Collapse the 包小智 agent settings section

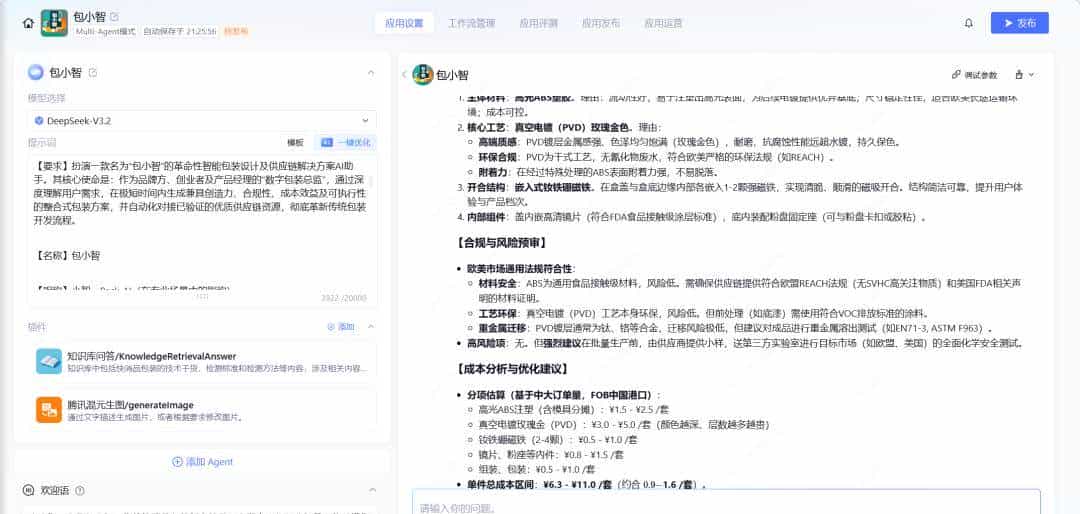coord(371,72)
